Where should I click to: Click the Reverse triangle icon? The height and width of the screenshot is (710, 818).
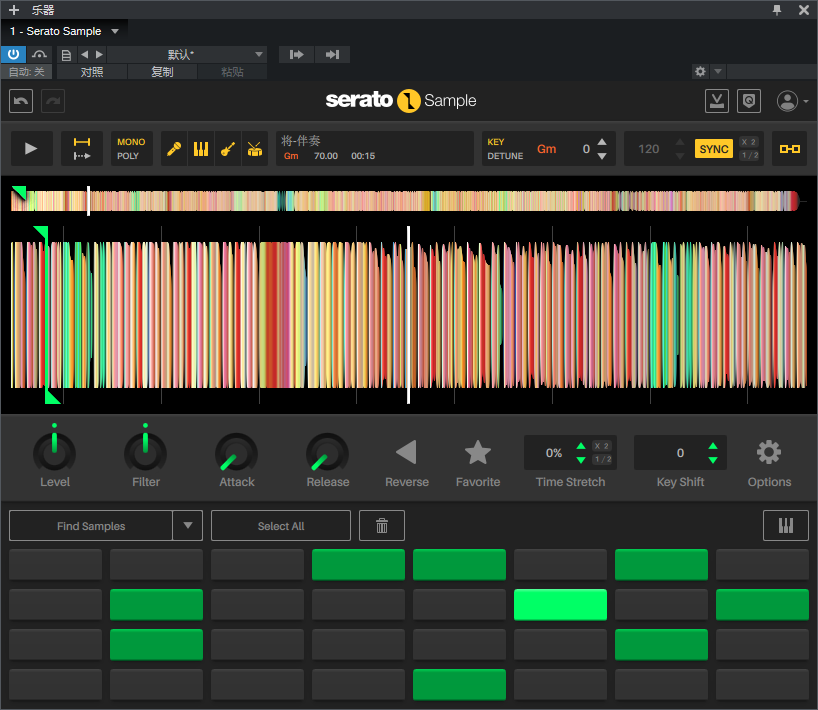tap(406, 452)
